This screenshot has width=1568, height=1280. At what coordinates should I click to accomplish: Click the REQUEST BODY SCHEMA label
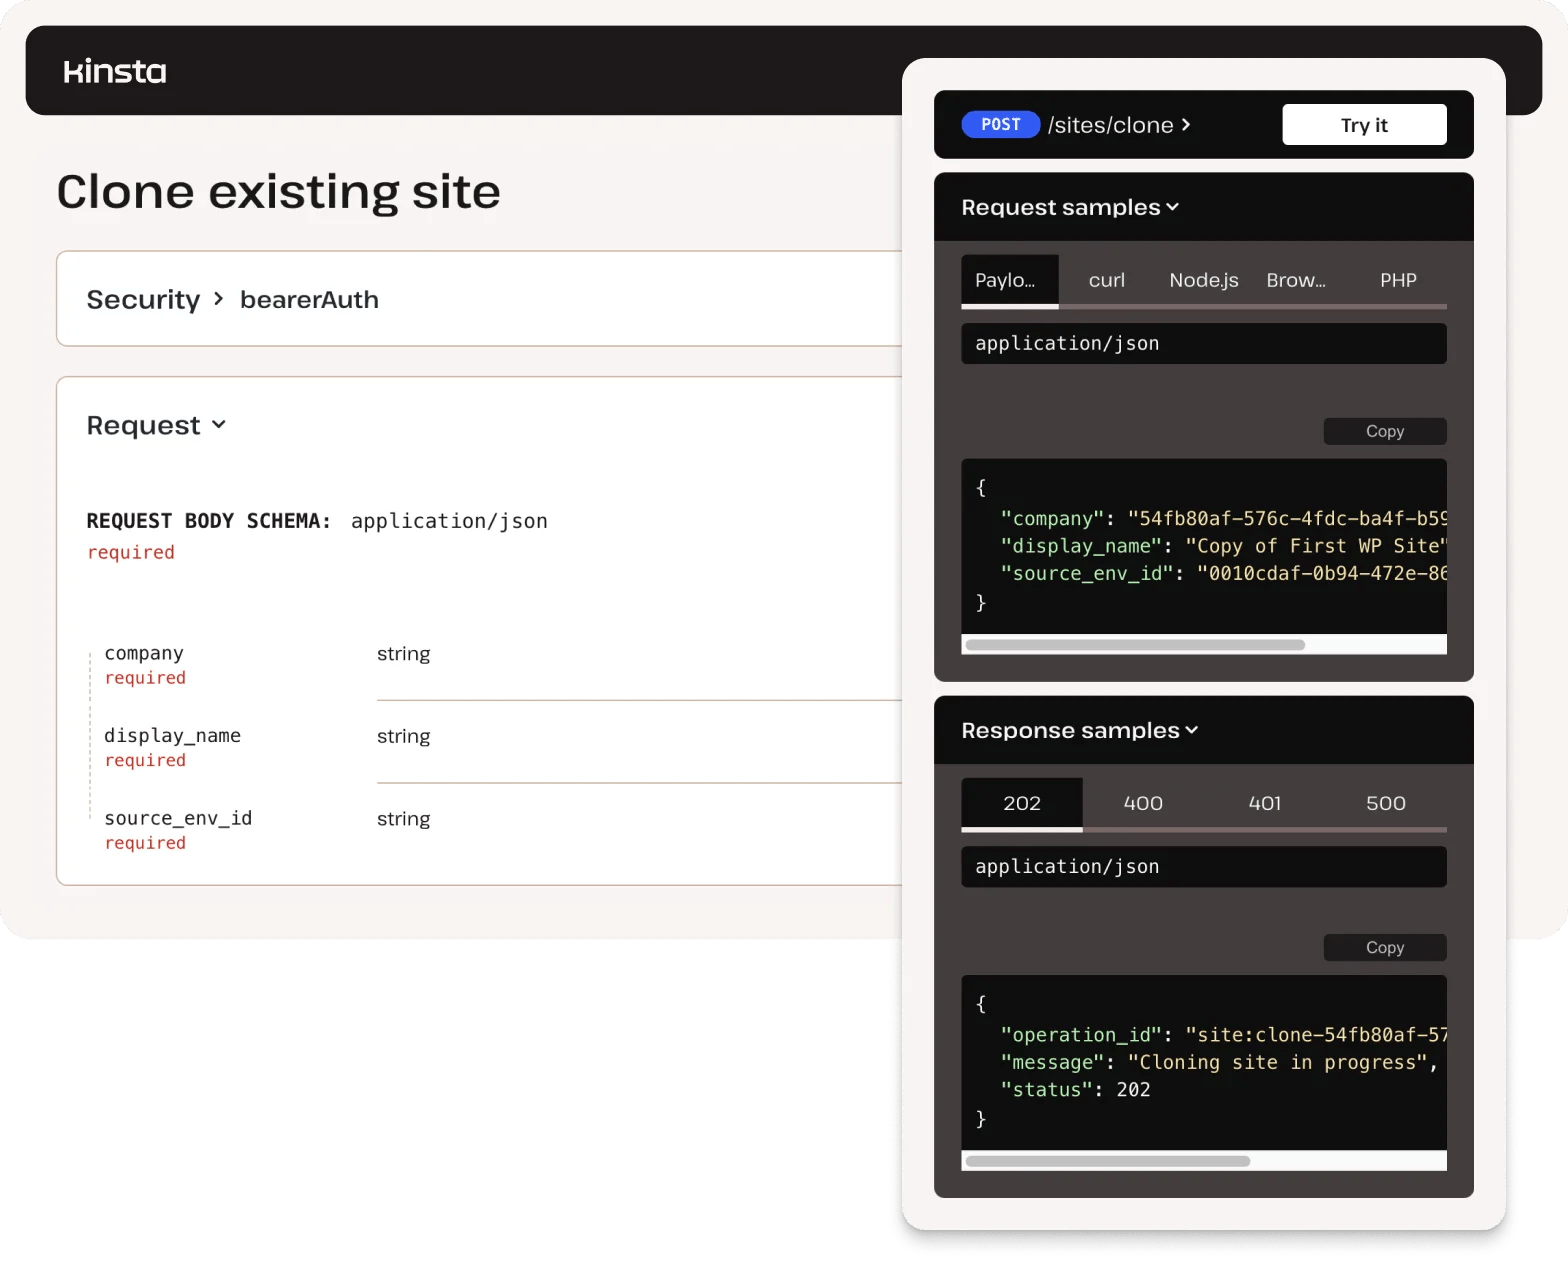pyautogui.click(x=208, y=521)
